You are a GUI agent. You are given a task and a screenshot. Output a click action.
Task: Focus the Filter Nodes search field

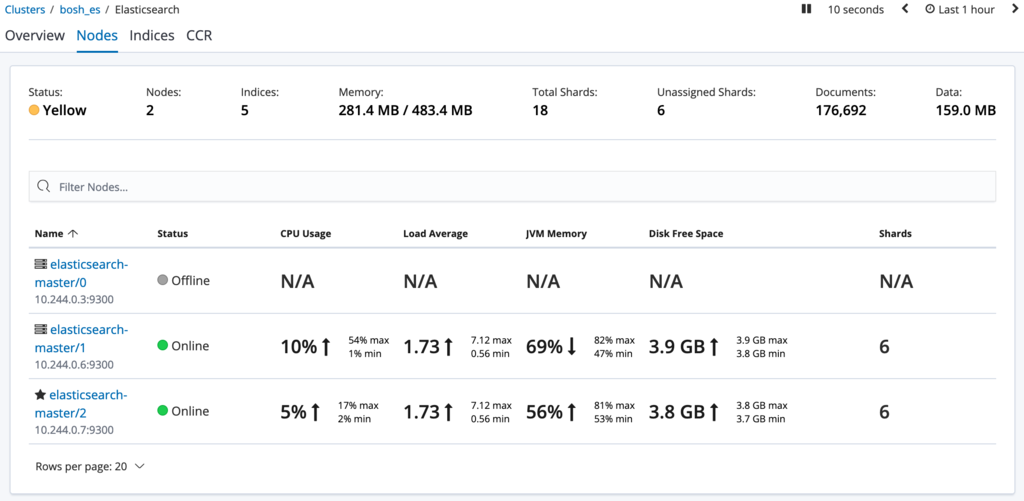[x=512, y=187]
